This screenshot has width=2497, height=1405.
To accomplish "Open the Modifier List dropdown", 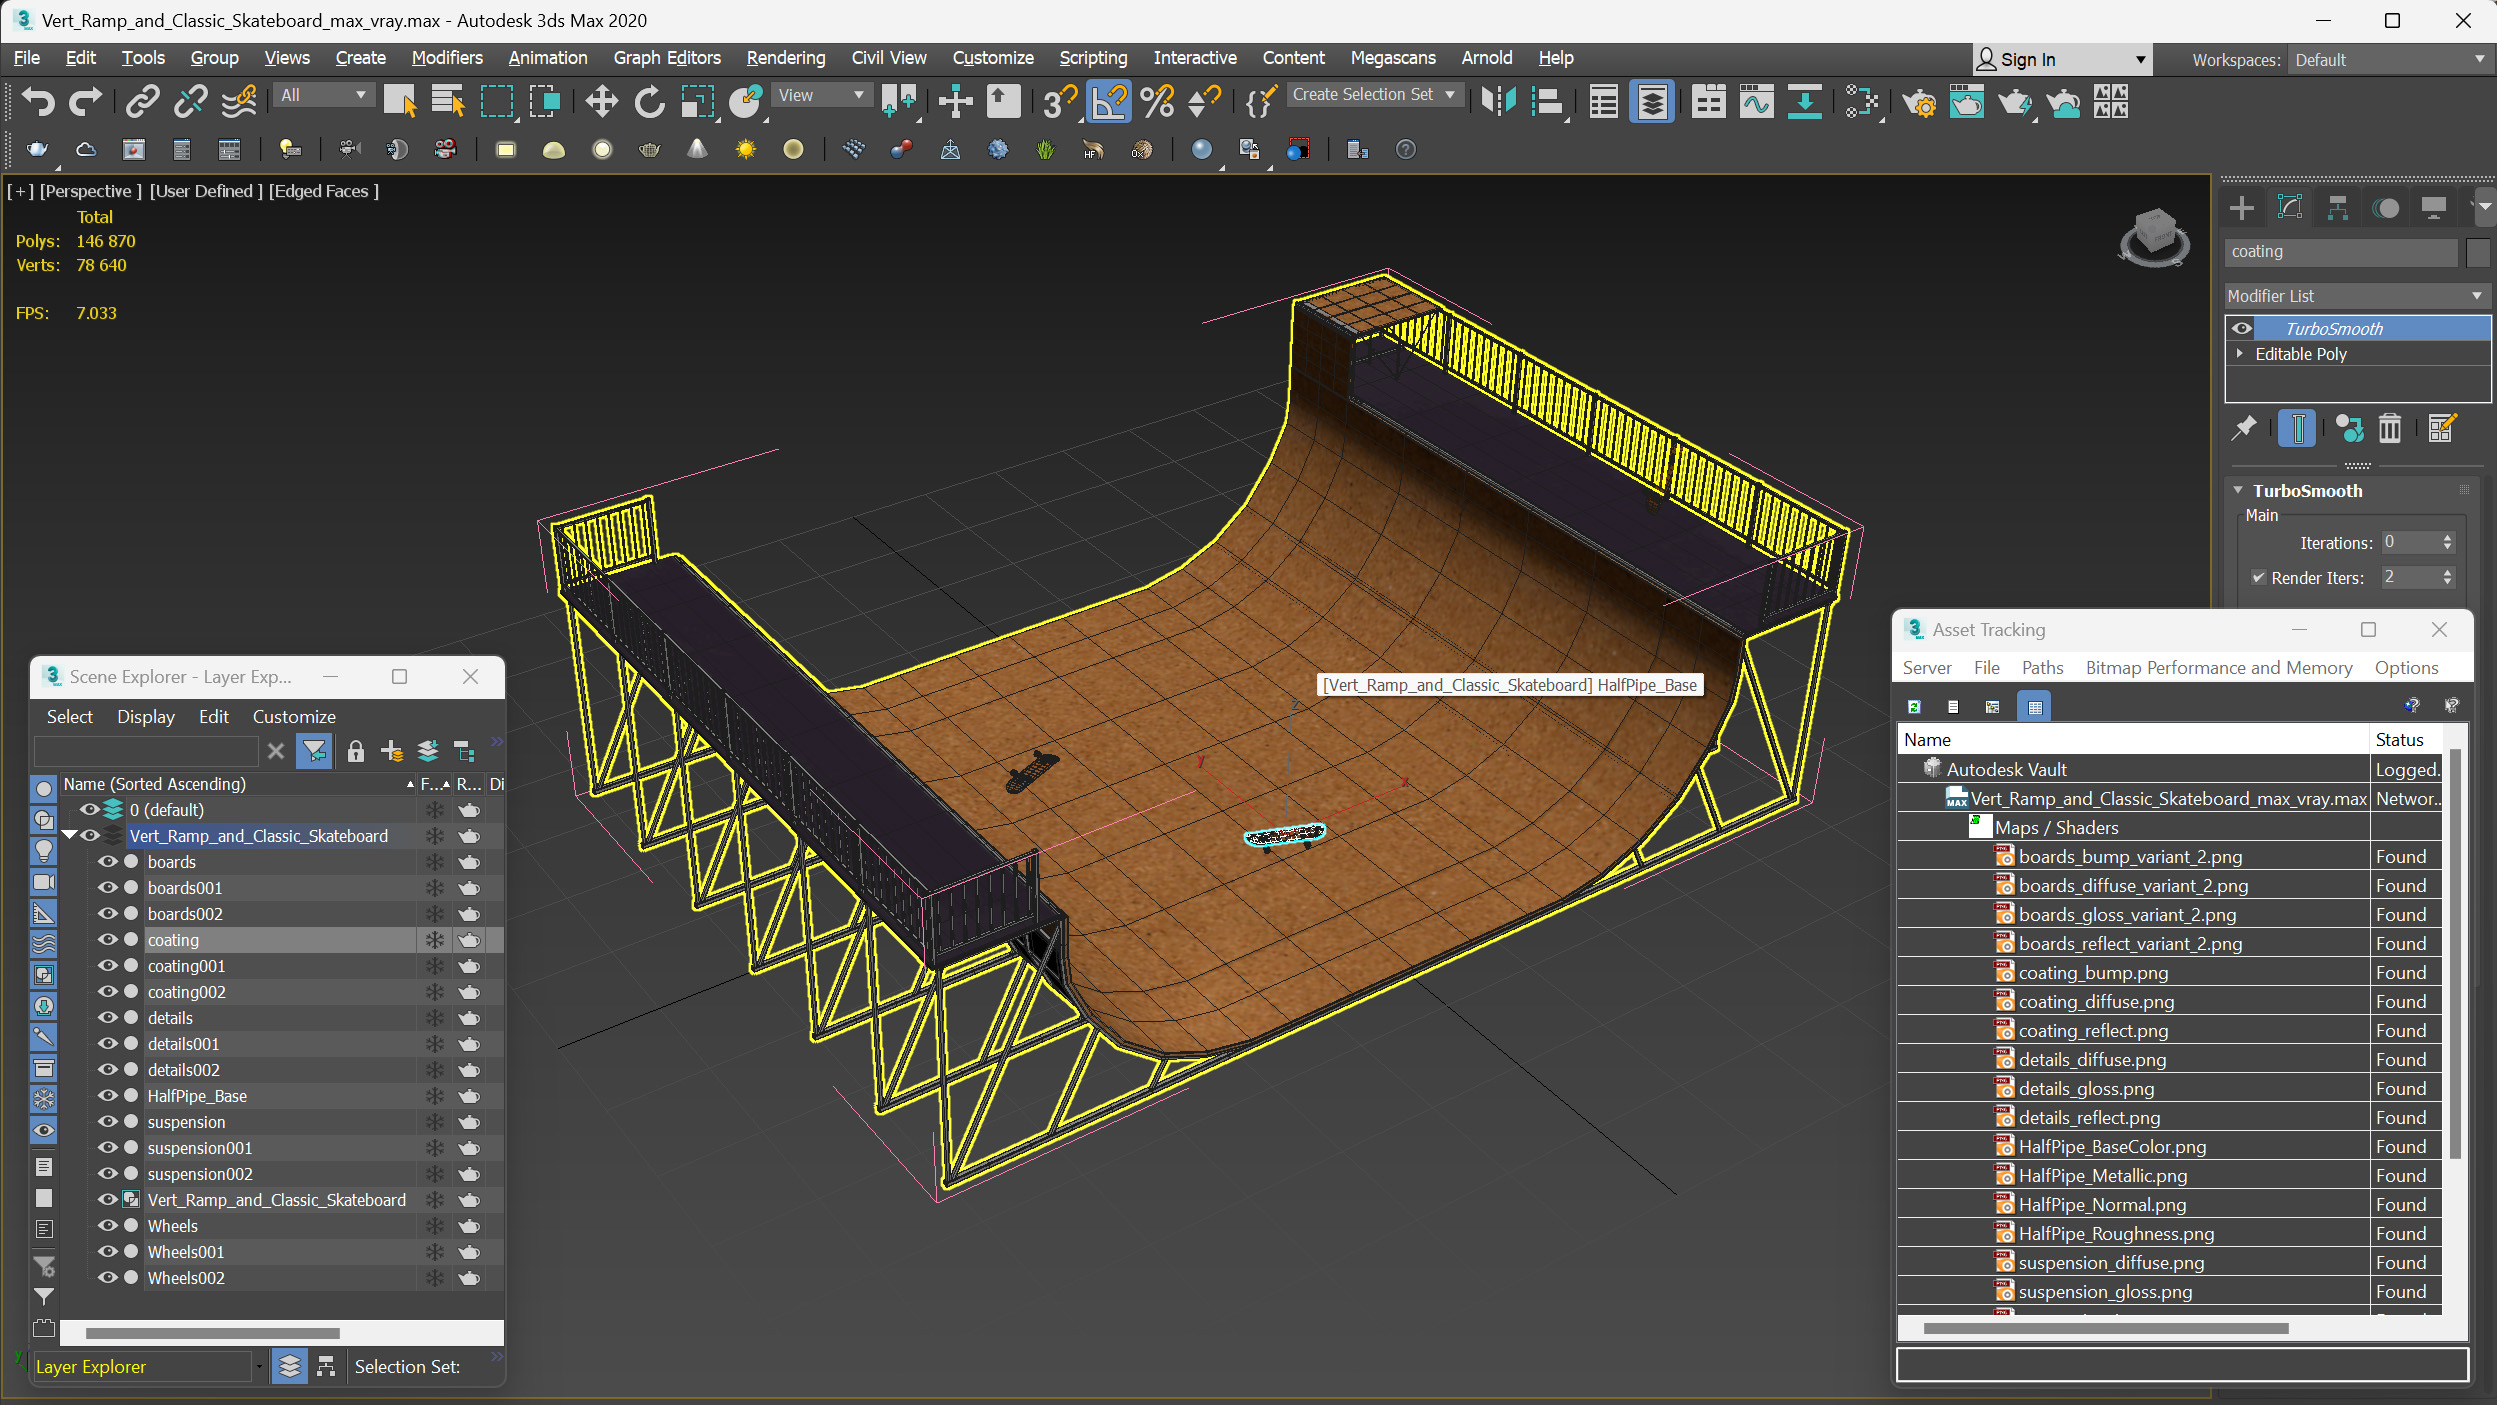I will click(2357, 296).
